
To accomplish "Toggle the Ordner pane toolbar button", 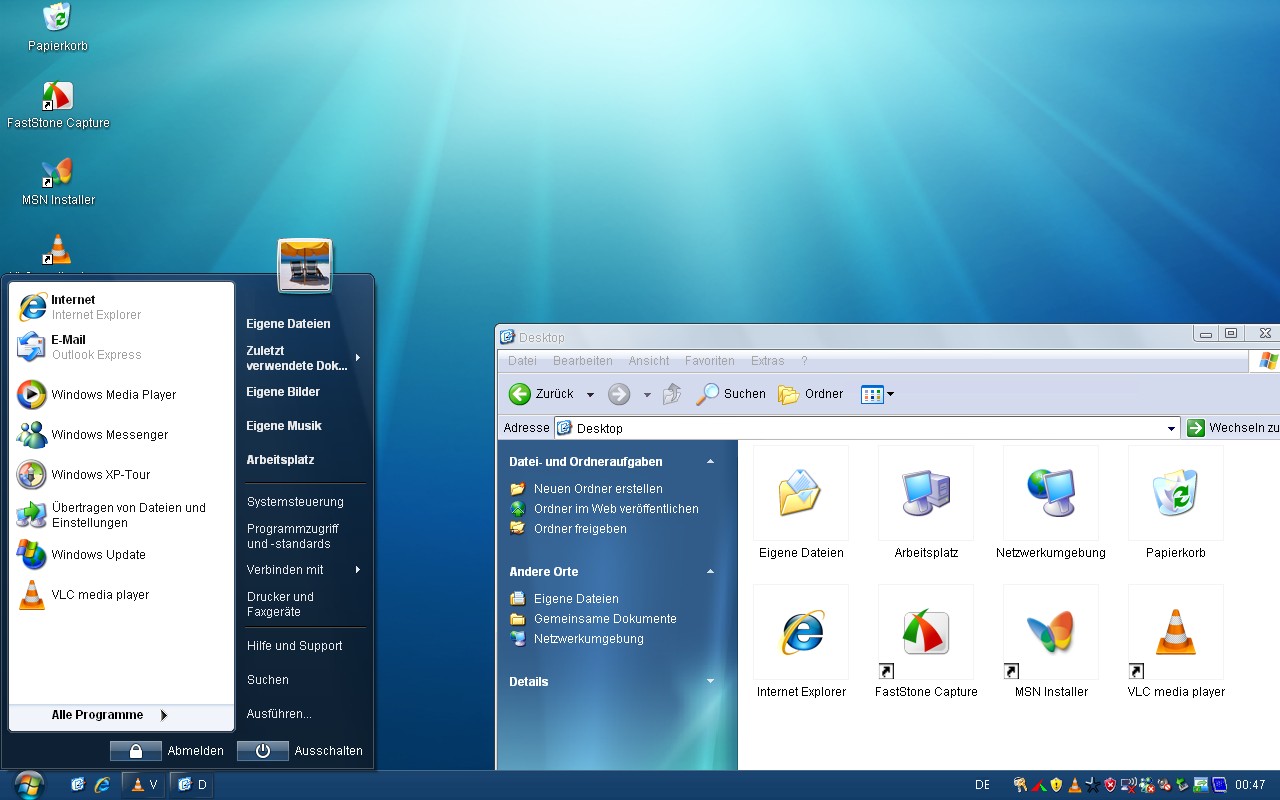I will [811, 394].
